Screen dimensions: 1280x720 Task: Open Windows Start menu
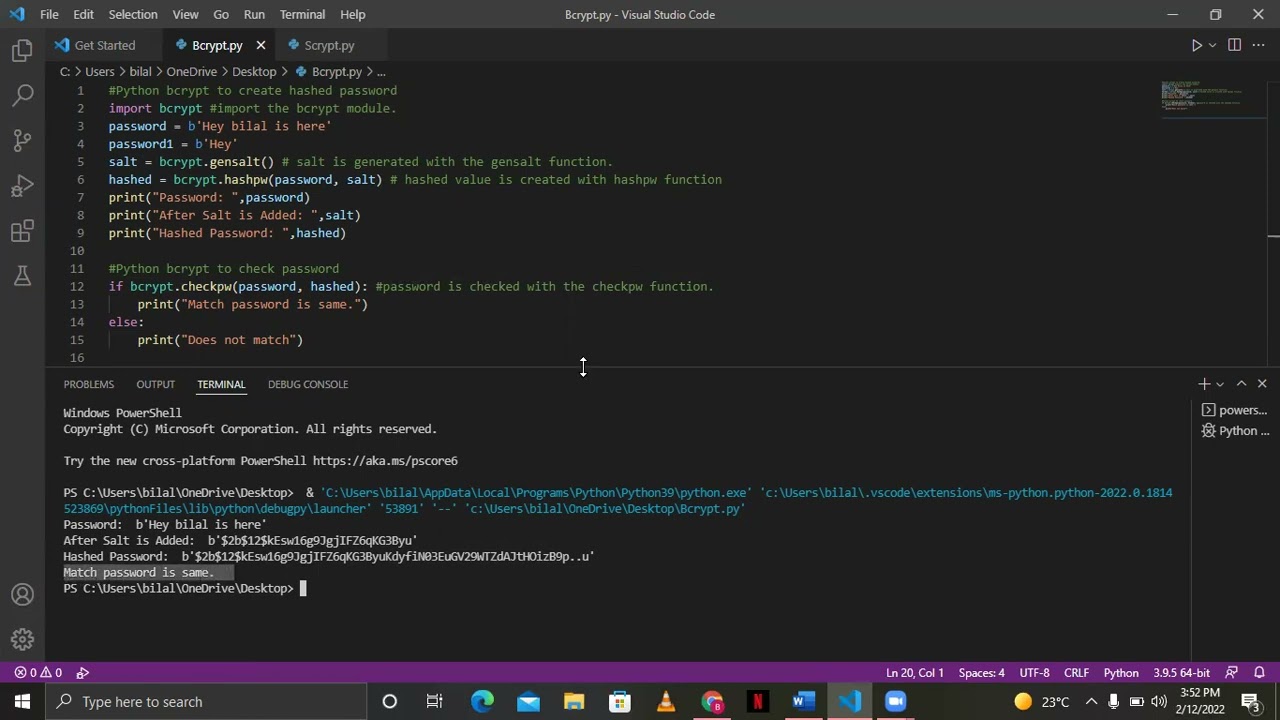click(22, 701)
